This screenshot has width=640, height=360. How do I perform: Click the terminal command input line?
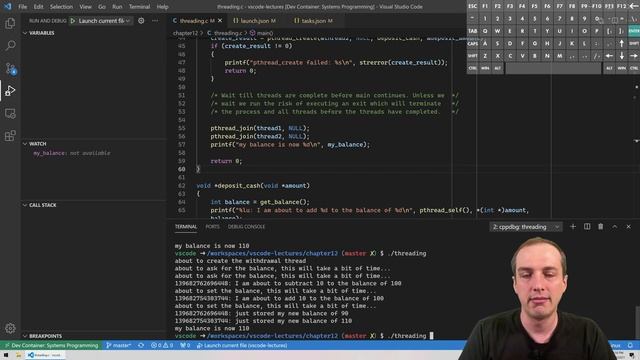(x=304, y=336)
